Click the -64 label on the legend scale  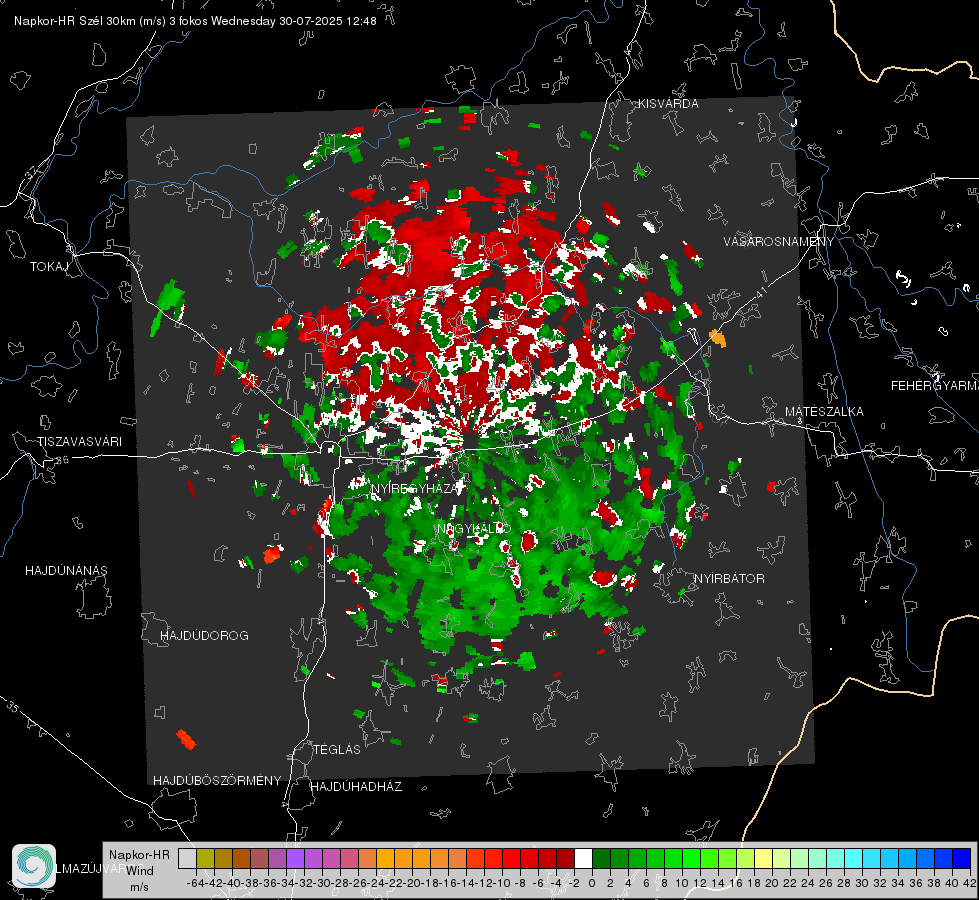tap(196, 884)
